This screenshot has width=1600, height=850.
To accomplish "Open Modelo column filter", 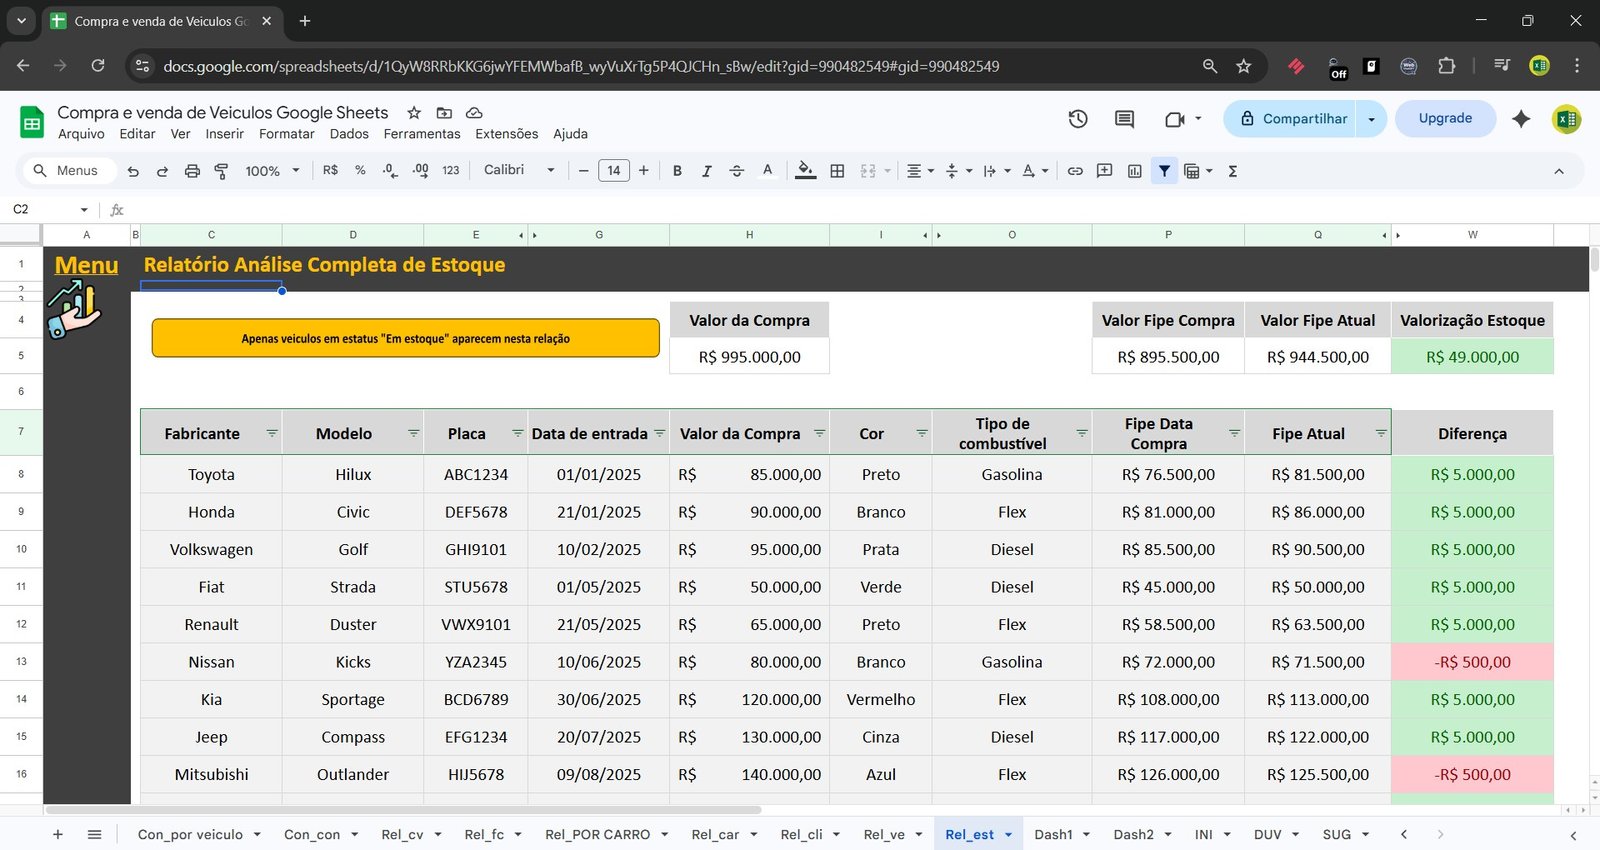I will pos(413,433).
